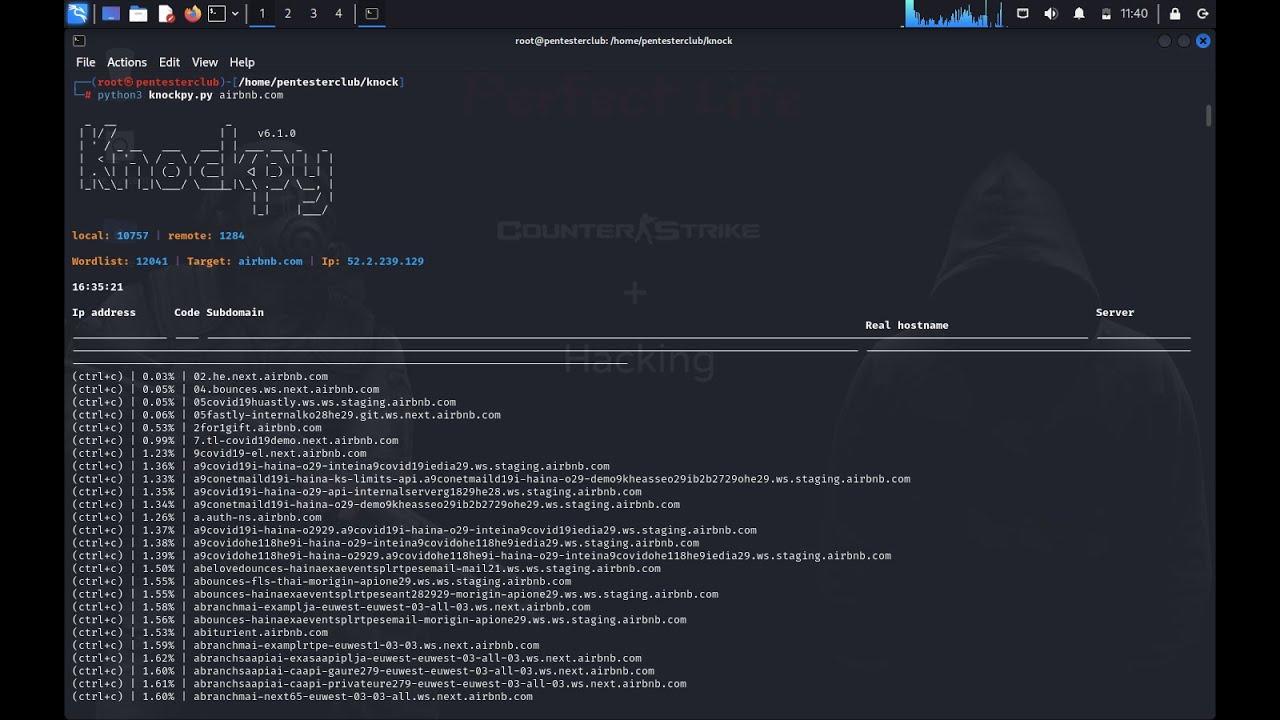Click the prompt path /home/pentesterclub/knock
This screenshot has width=1280, height=720.
[x=319, y=82]
